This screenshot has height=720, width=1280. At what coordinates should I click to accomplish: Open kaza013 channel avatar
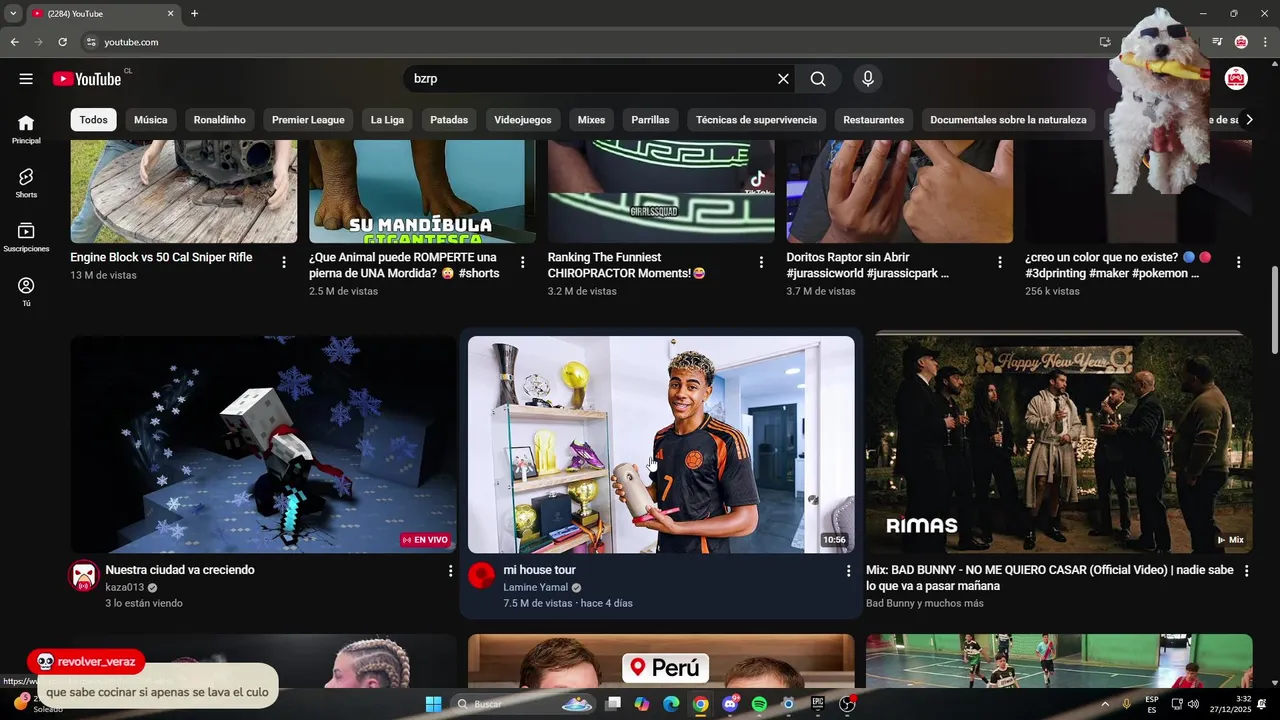click(x=84, y=576)
